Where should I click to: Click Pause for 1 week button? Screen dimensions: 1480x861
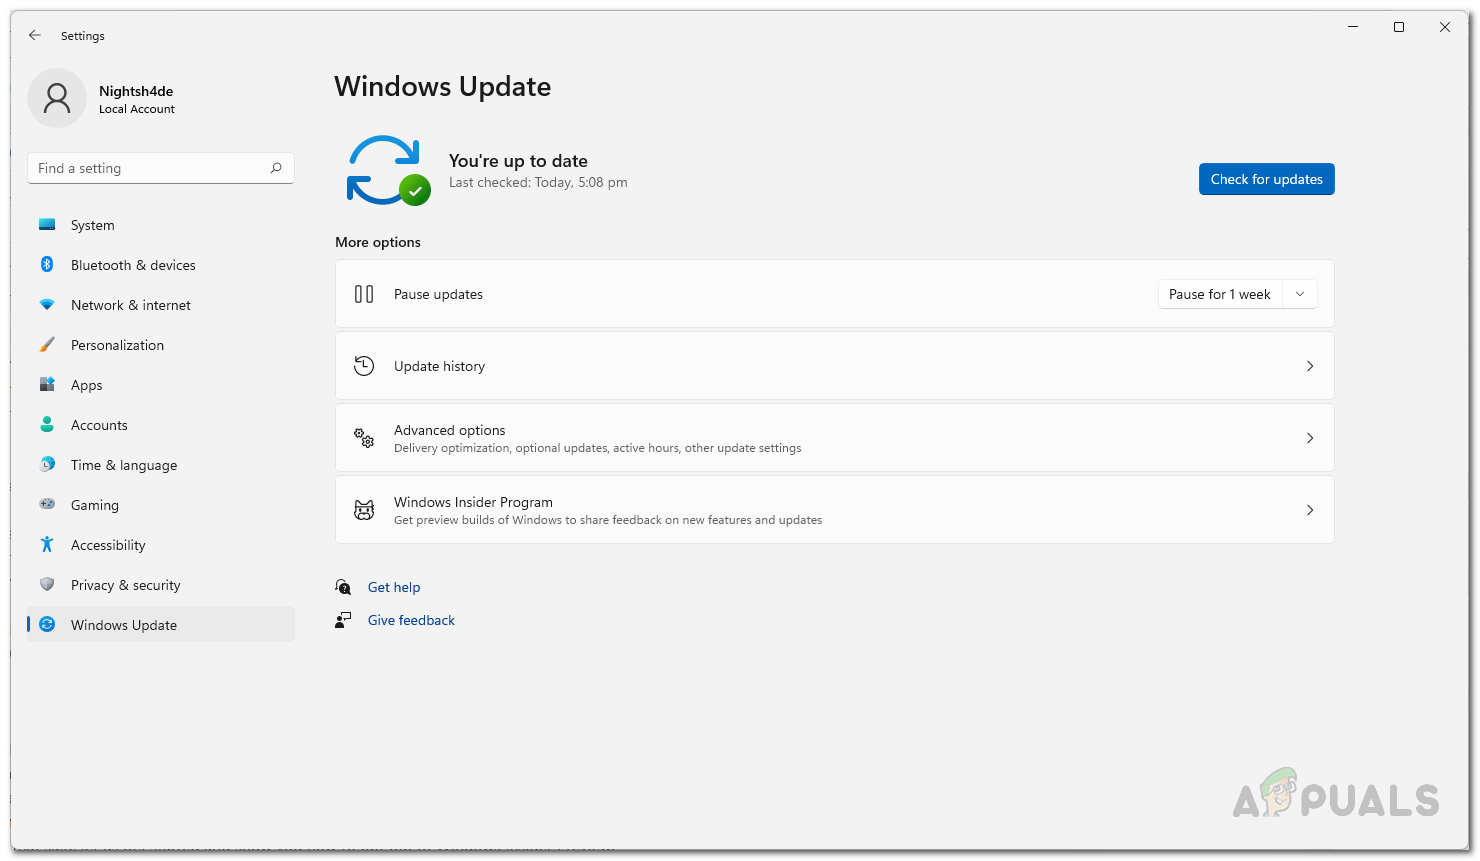click(x=1220, y=294)
